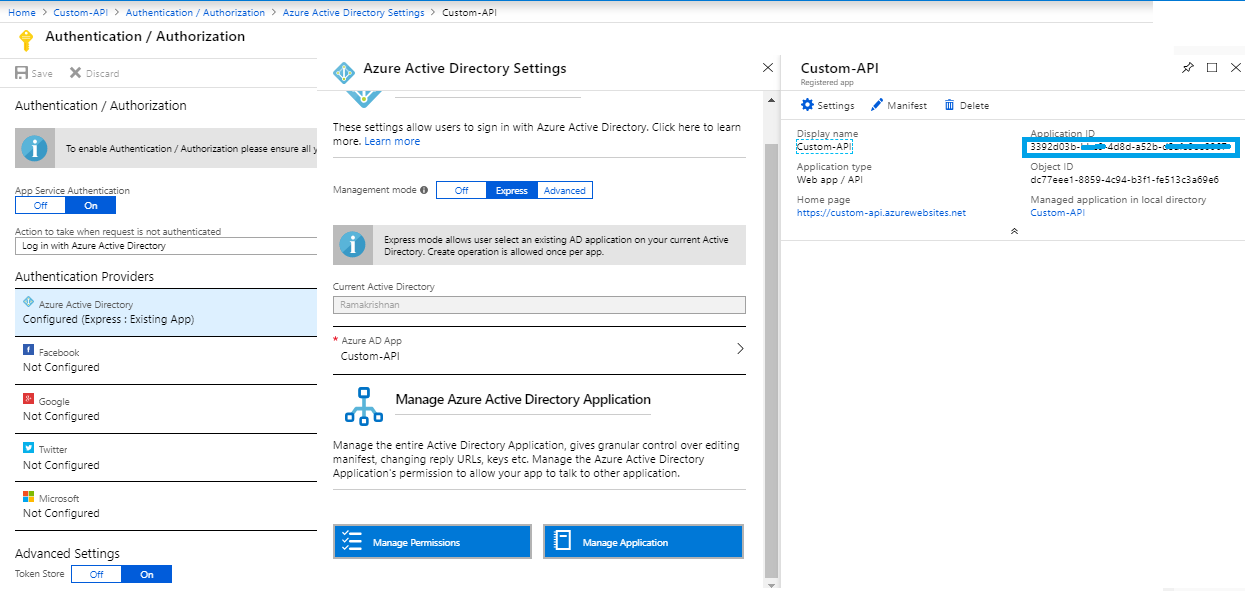
Task: Click the Current Active Directory field
Action: click(539, 305)
